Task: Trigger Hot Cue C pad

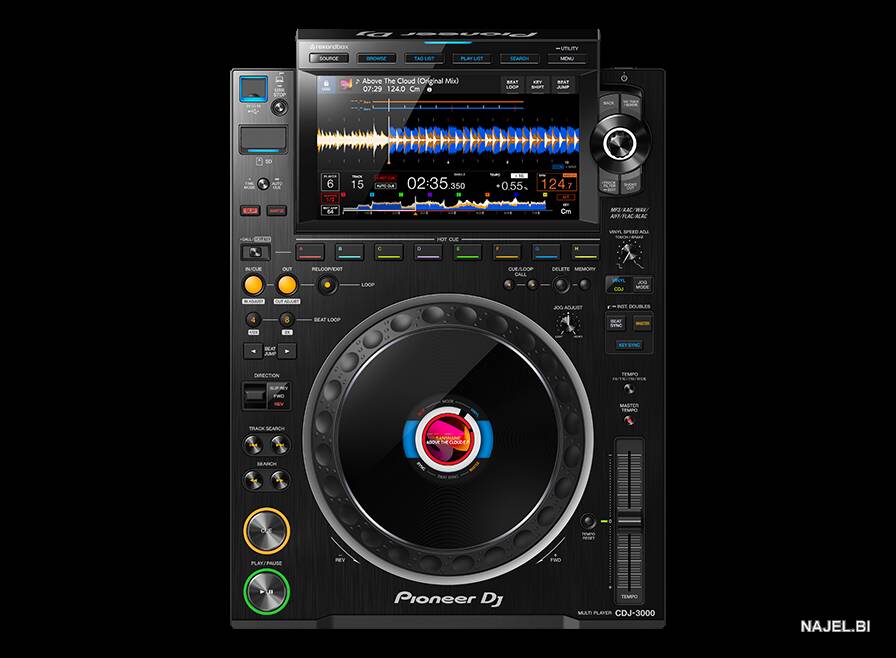Action: [389, 251]
